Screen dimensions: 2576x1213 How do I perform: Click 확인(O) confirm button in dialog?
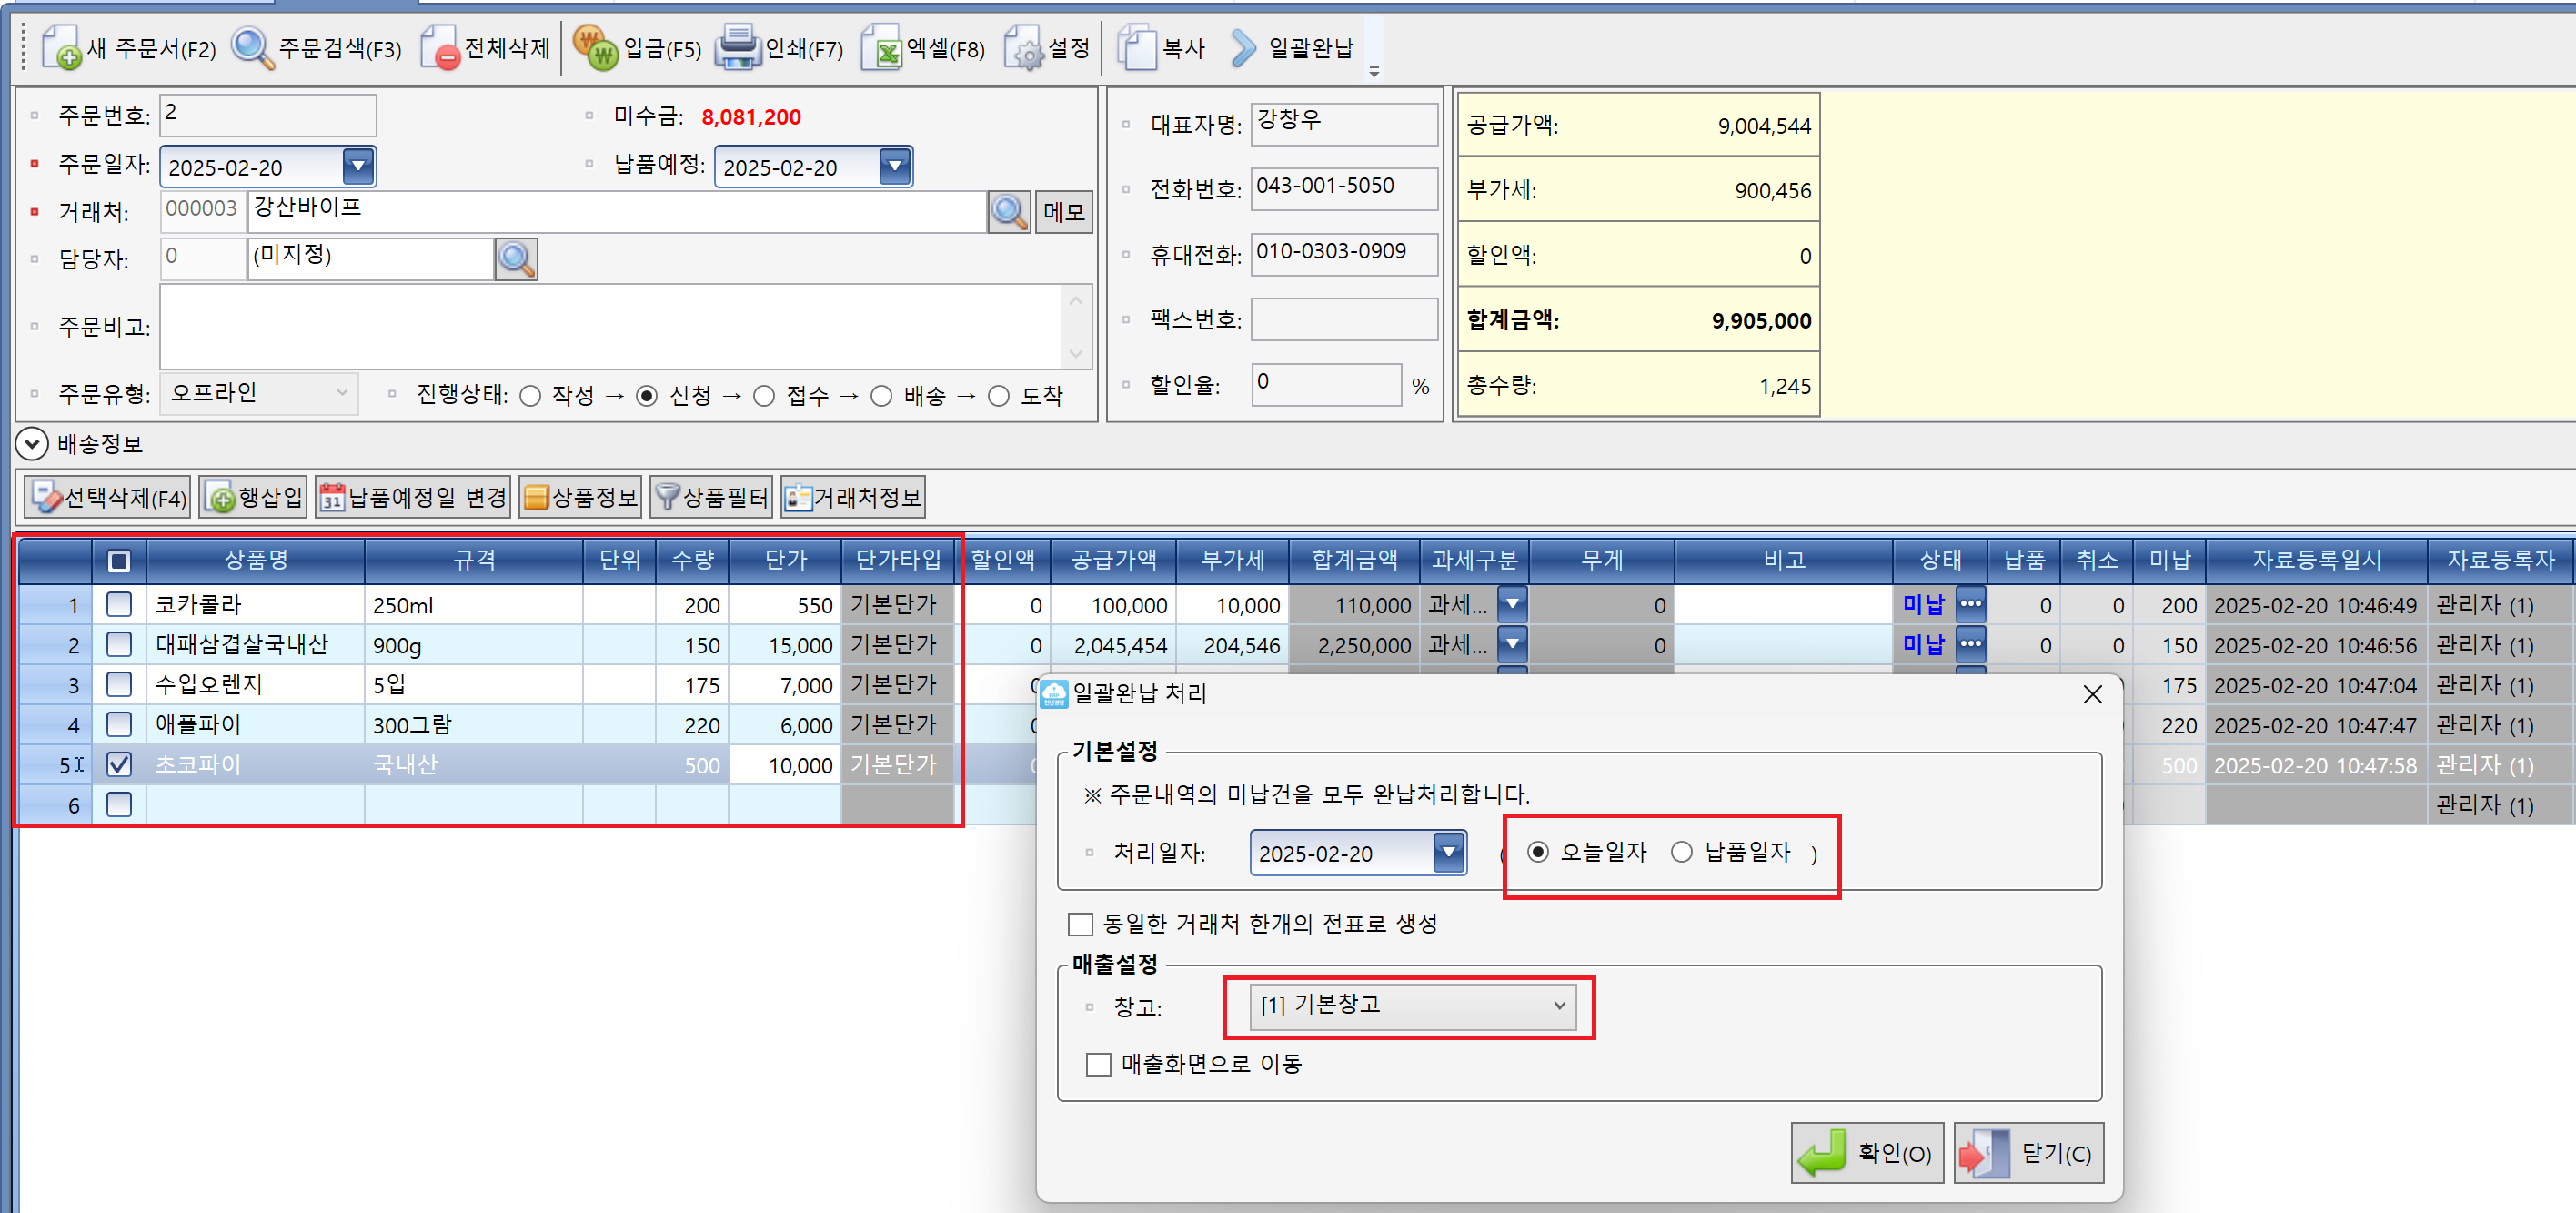1867,1153
